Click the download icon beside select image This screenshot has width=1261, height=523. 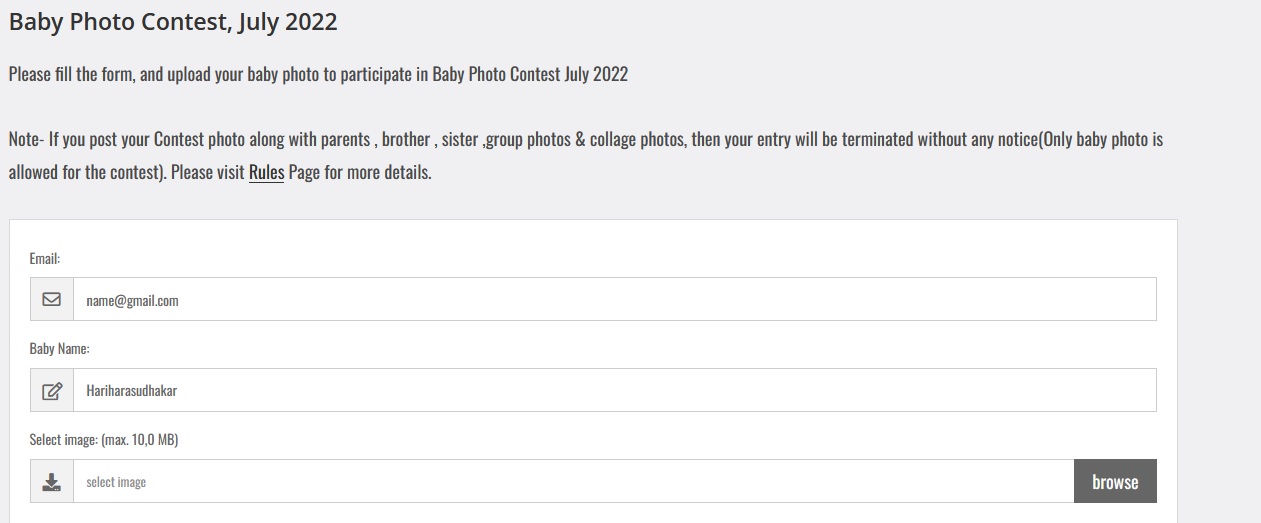click(52, 482)
